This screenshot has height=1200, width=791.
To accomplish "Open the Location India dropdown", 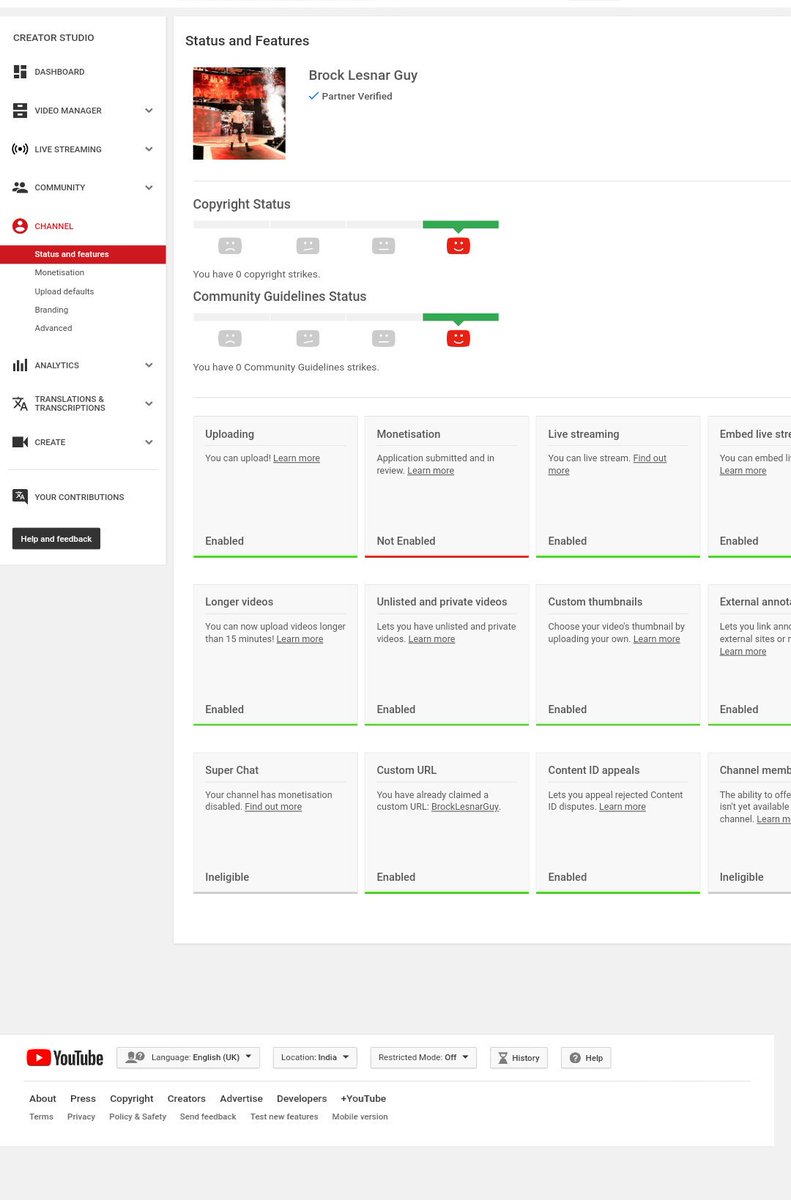I will [x=315, y=1058].
